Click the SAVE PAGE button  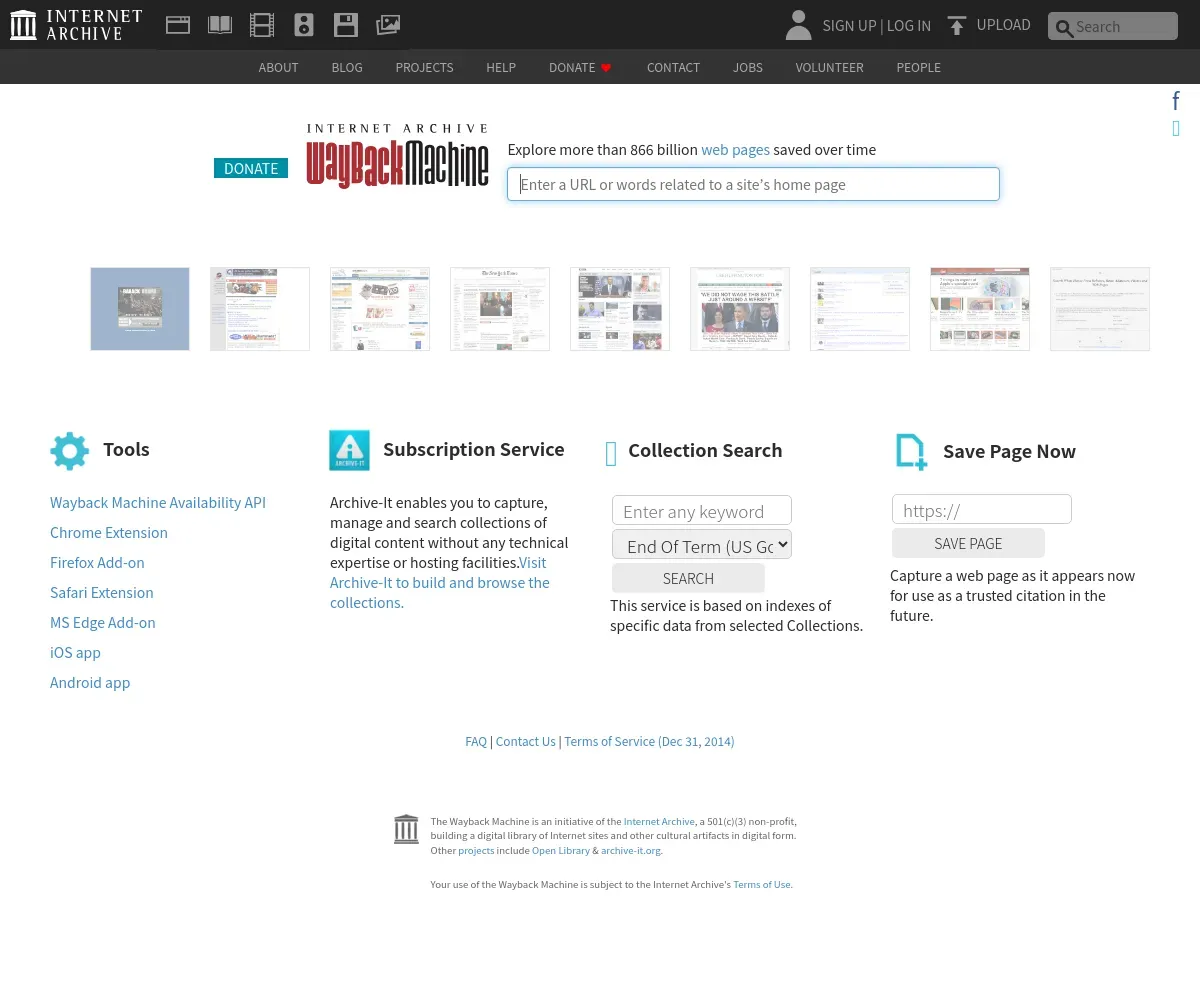[968, 543]
